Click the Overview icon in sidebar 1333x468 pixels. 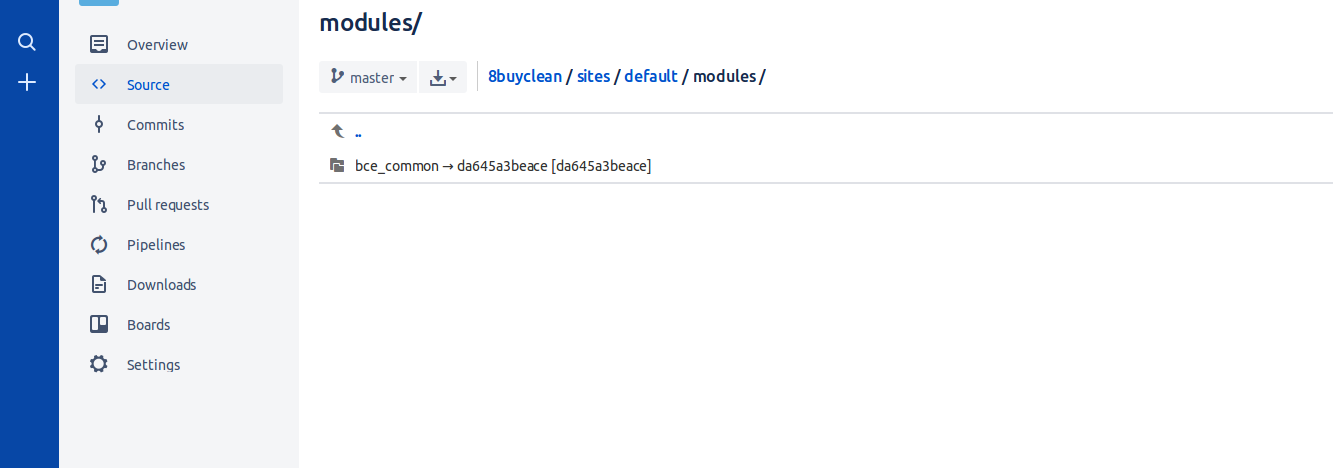(x=98, y=44)
